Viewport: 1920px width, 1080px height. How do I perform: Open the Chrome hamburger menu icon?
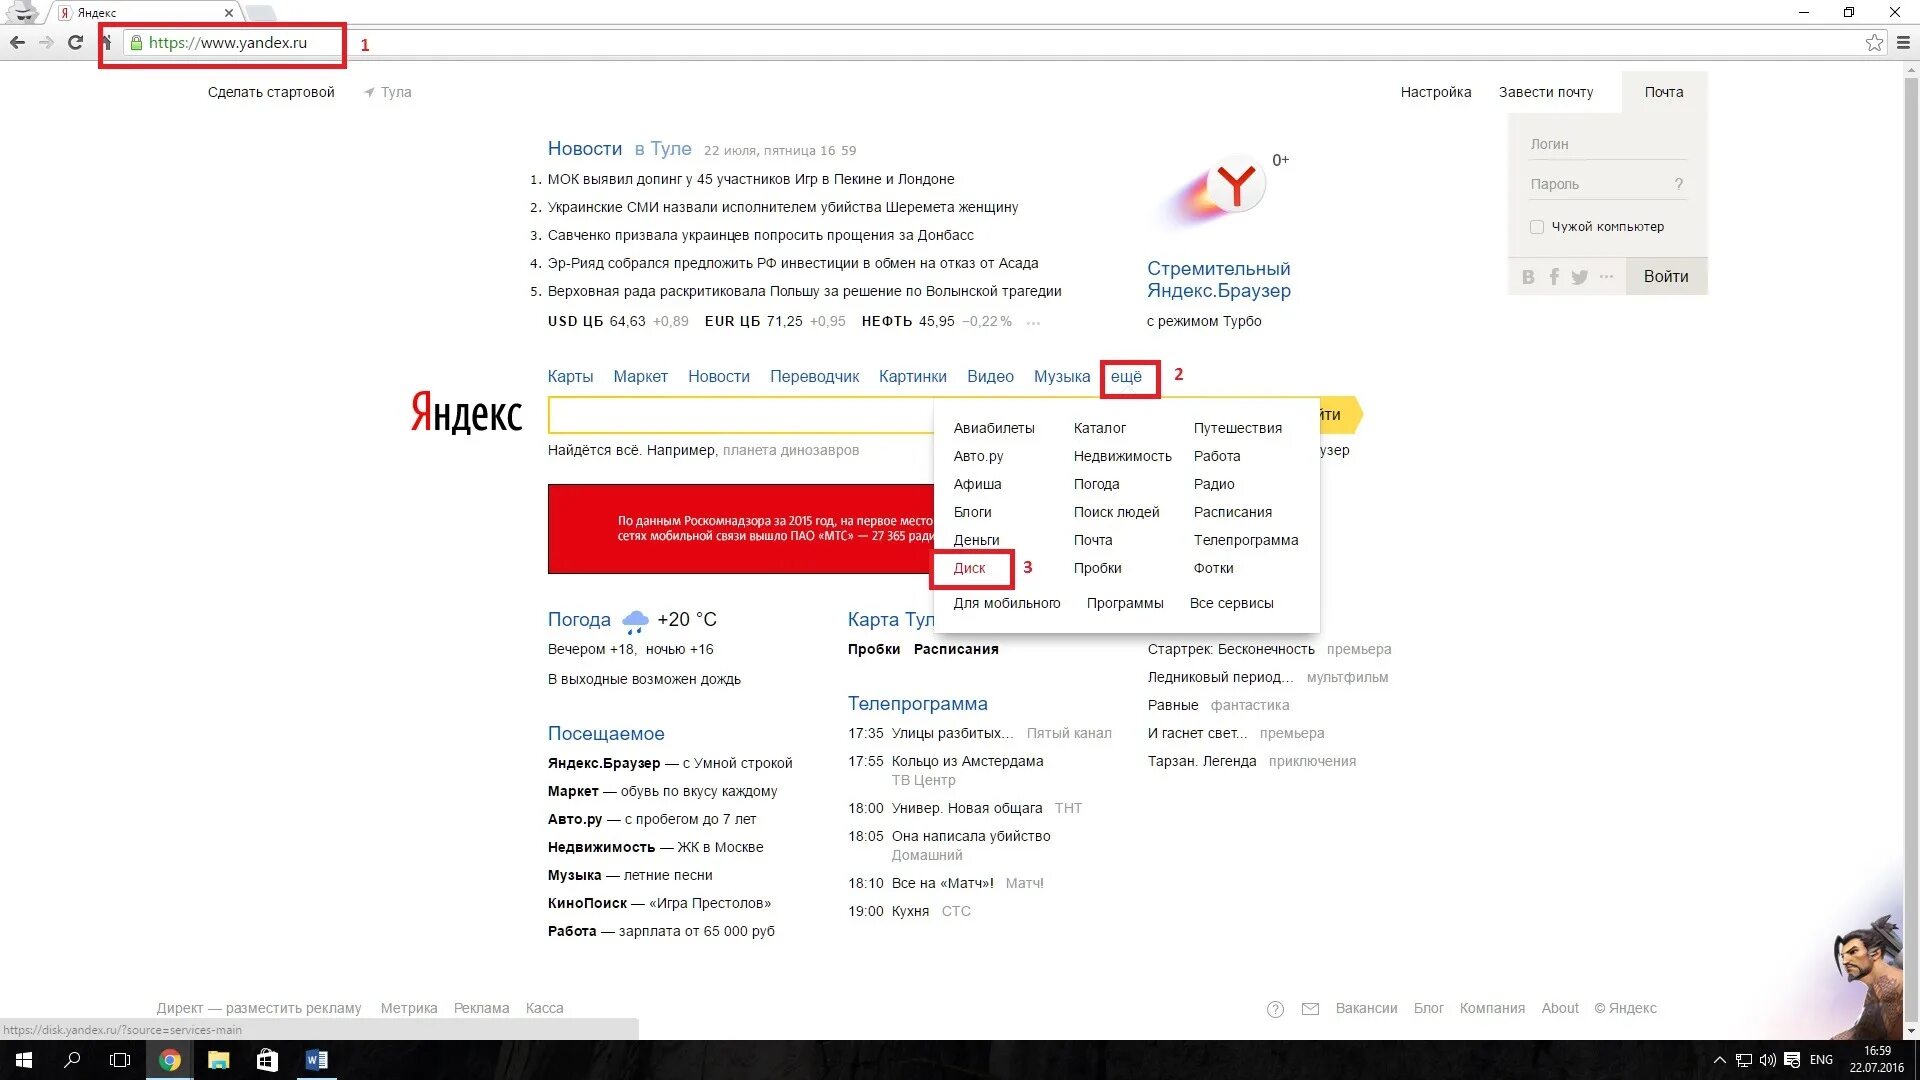click(x=1903, y=42)
